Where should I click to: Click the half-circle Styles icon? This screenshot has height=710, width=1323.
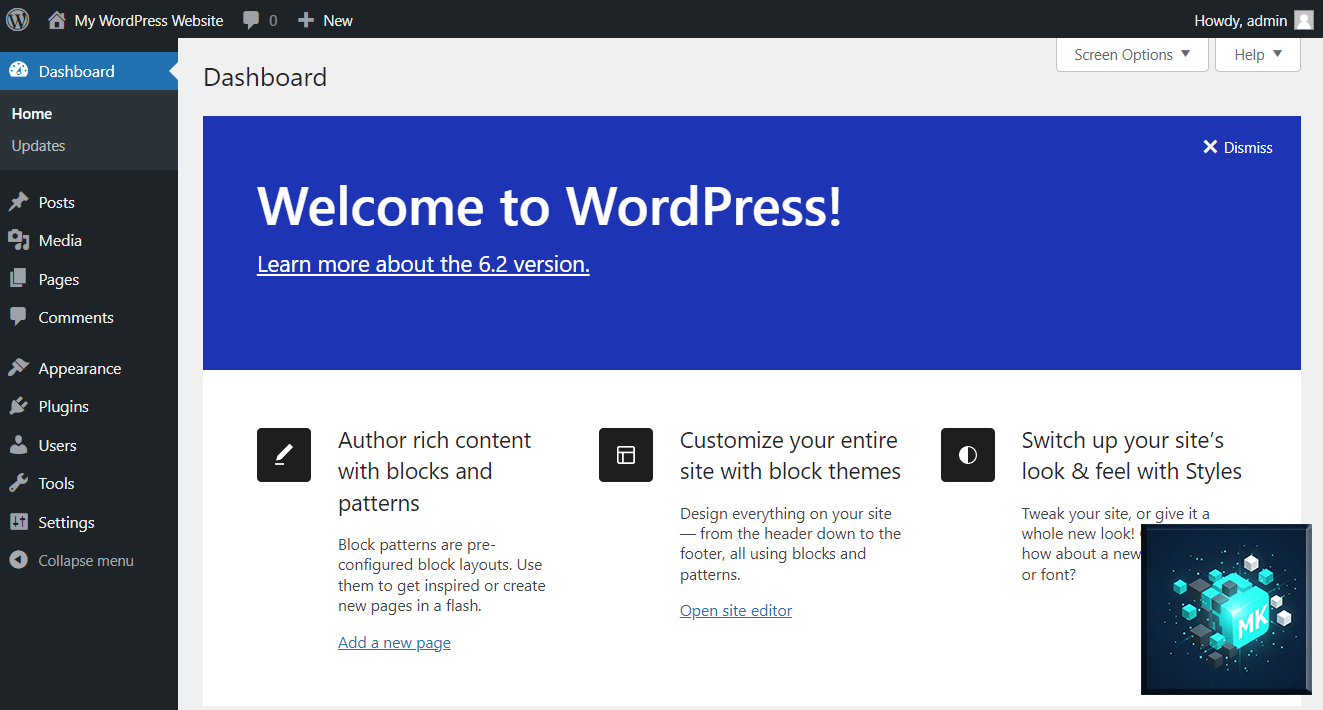(968, 455)
